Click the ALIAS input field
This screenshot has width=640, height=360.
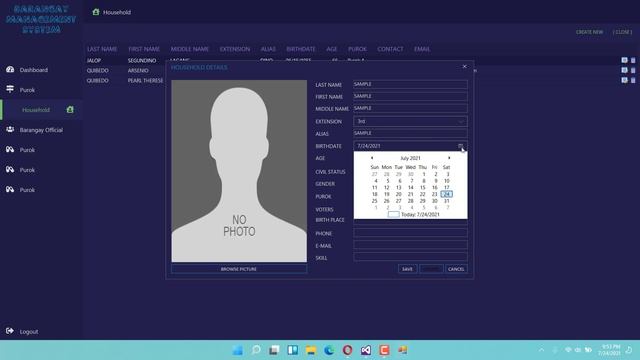[410, 133]
